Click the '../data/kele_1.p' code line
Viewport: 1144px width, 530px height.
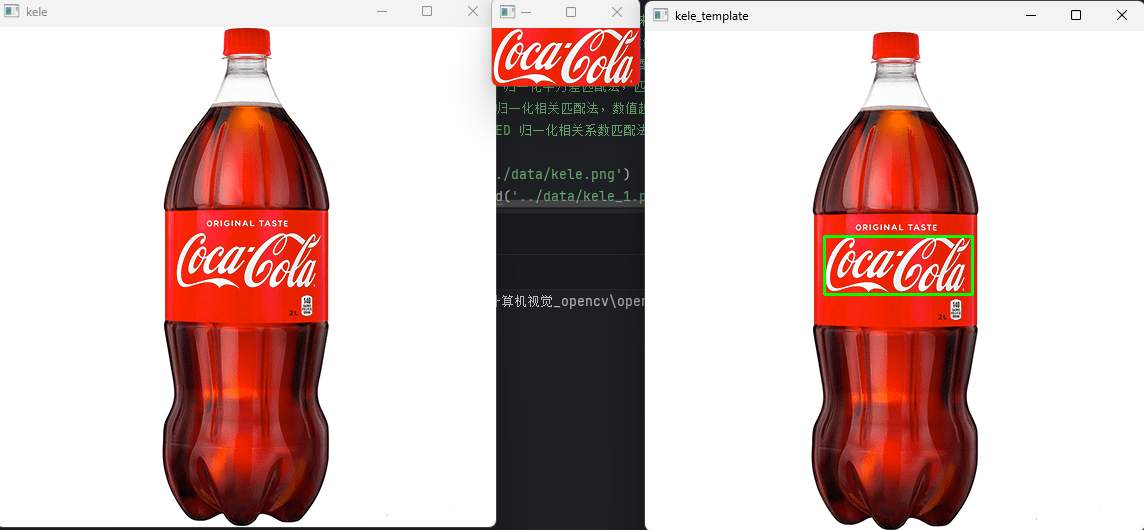(569, 196)
